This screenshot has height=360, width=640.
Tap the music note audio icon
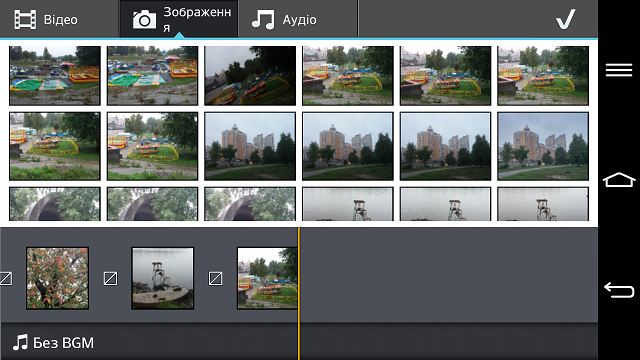(263, 20)
